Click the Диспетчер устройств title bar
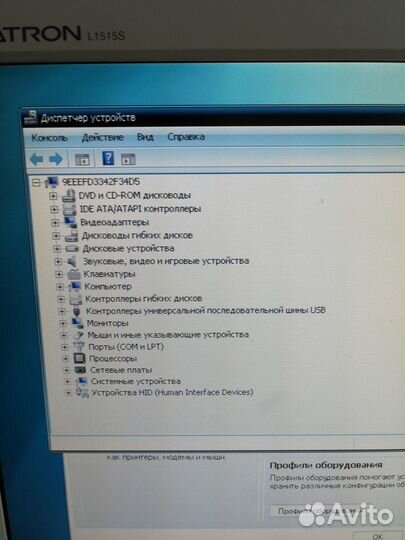This screenshot has height=540, width=405. pyautogui.click(x=214, y=118)
